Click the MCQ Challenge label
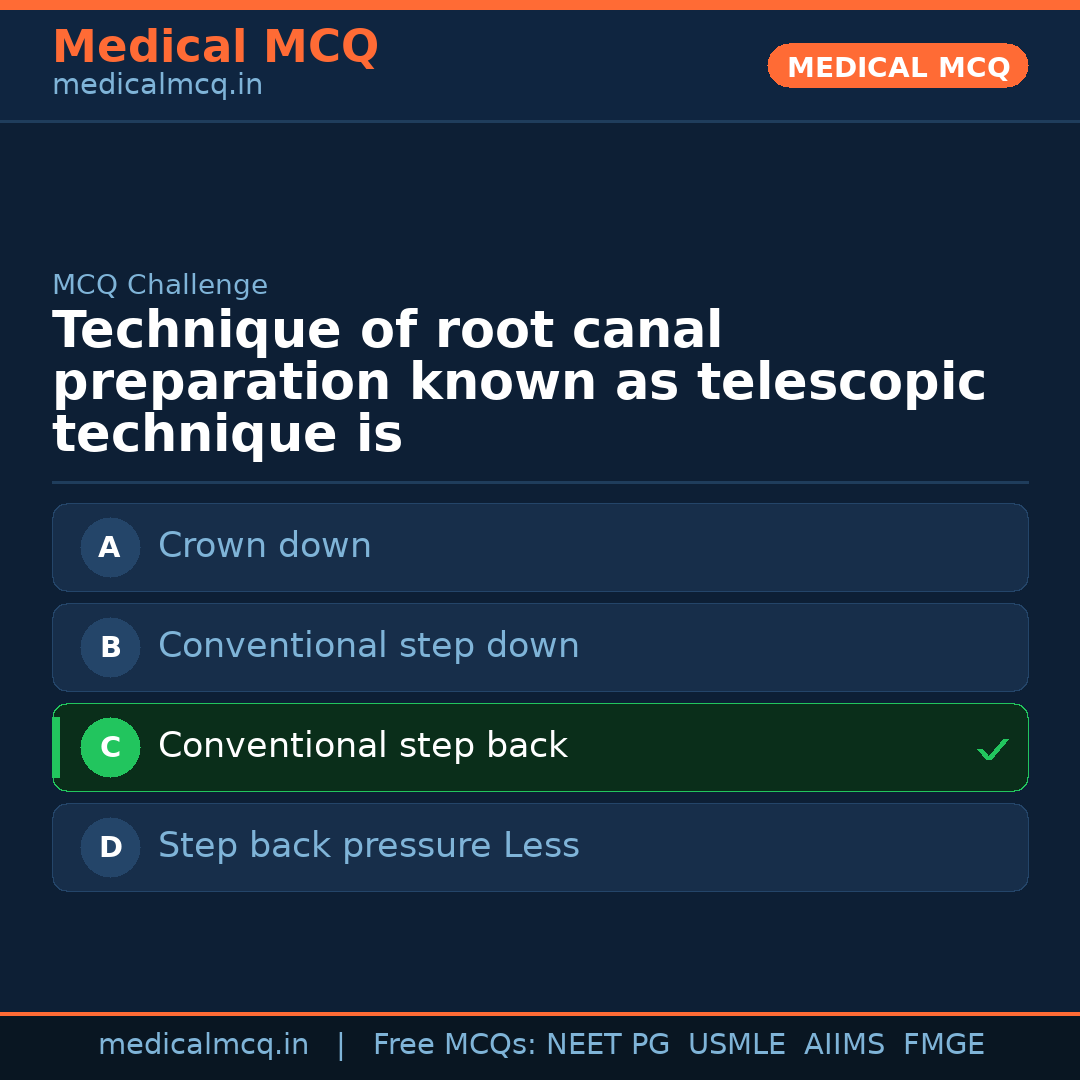The height and width of the screenshot is (1080, 1080). 160,285
